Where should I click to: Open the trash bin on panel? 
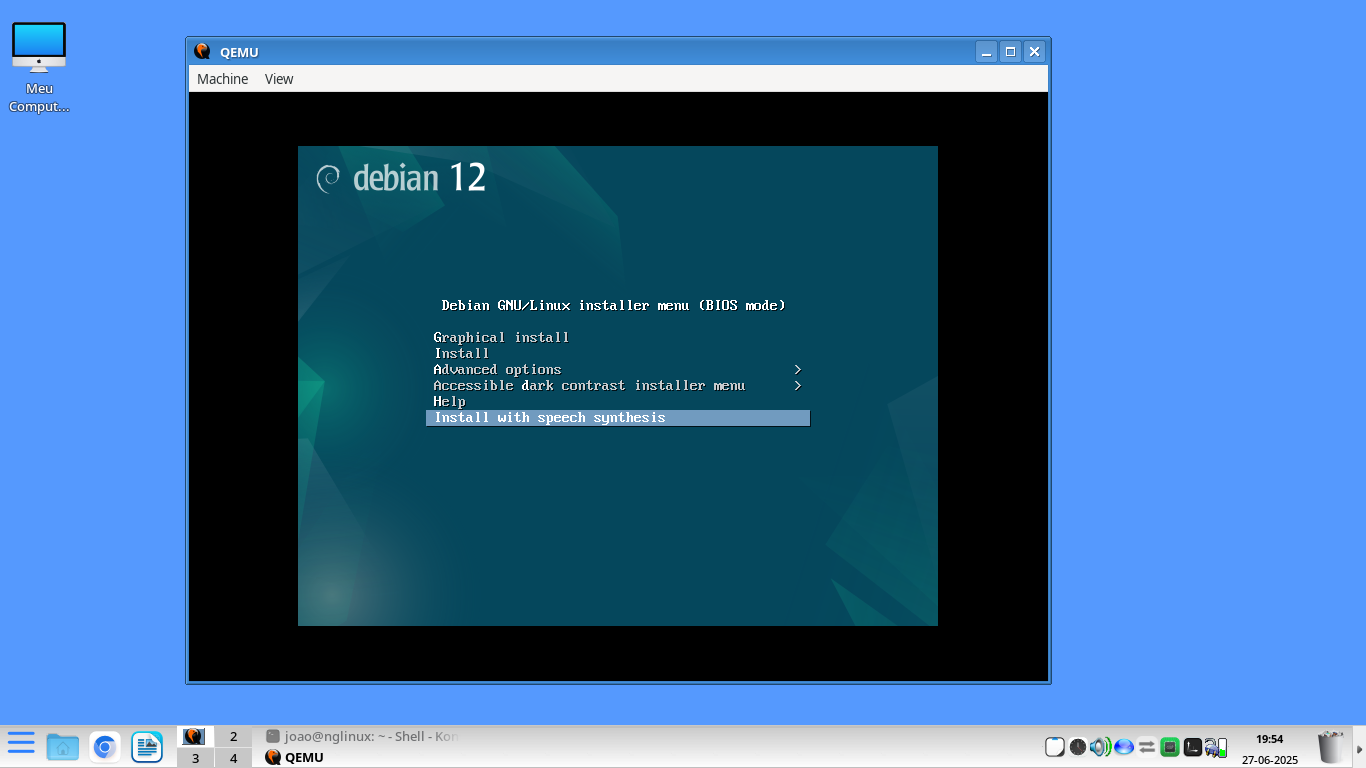[x=1331, y=747]
